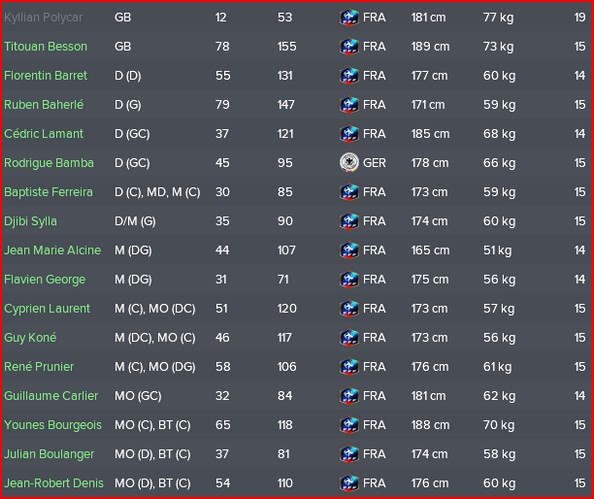
Task: Click GER nationality text for Rodrigue Bamba
Action: coord(374,163)
